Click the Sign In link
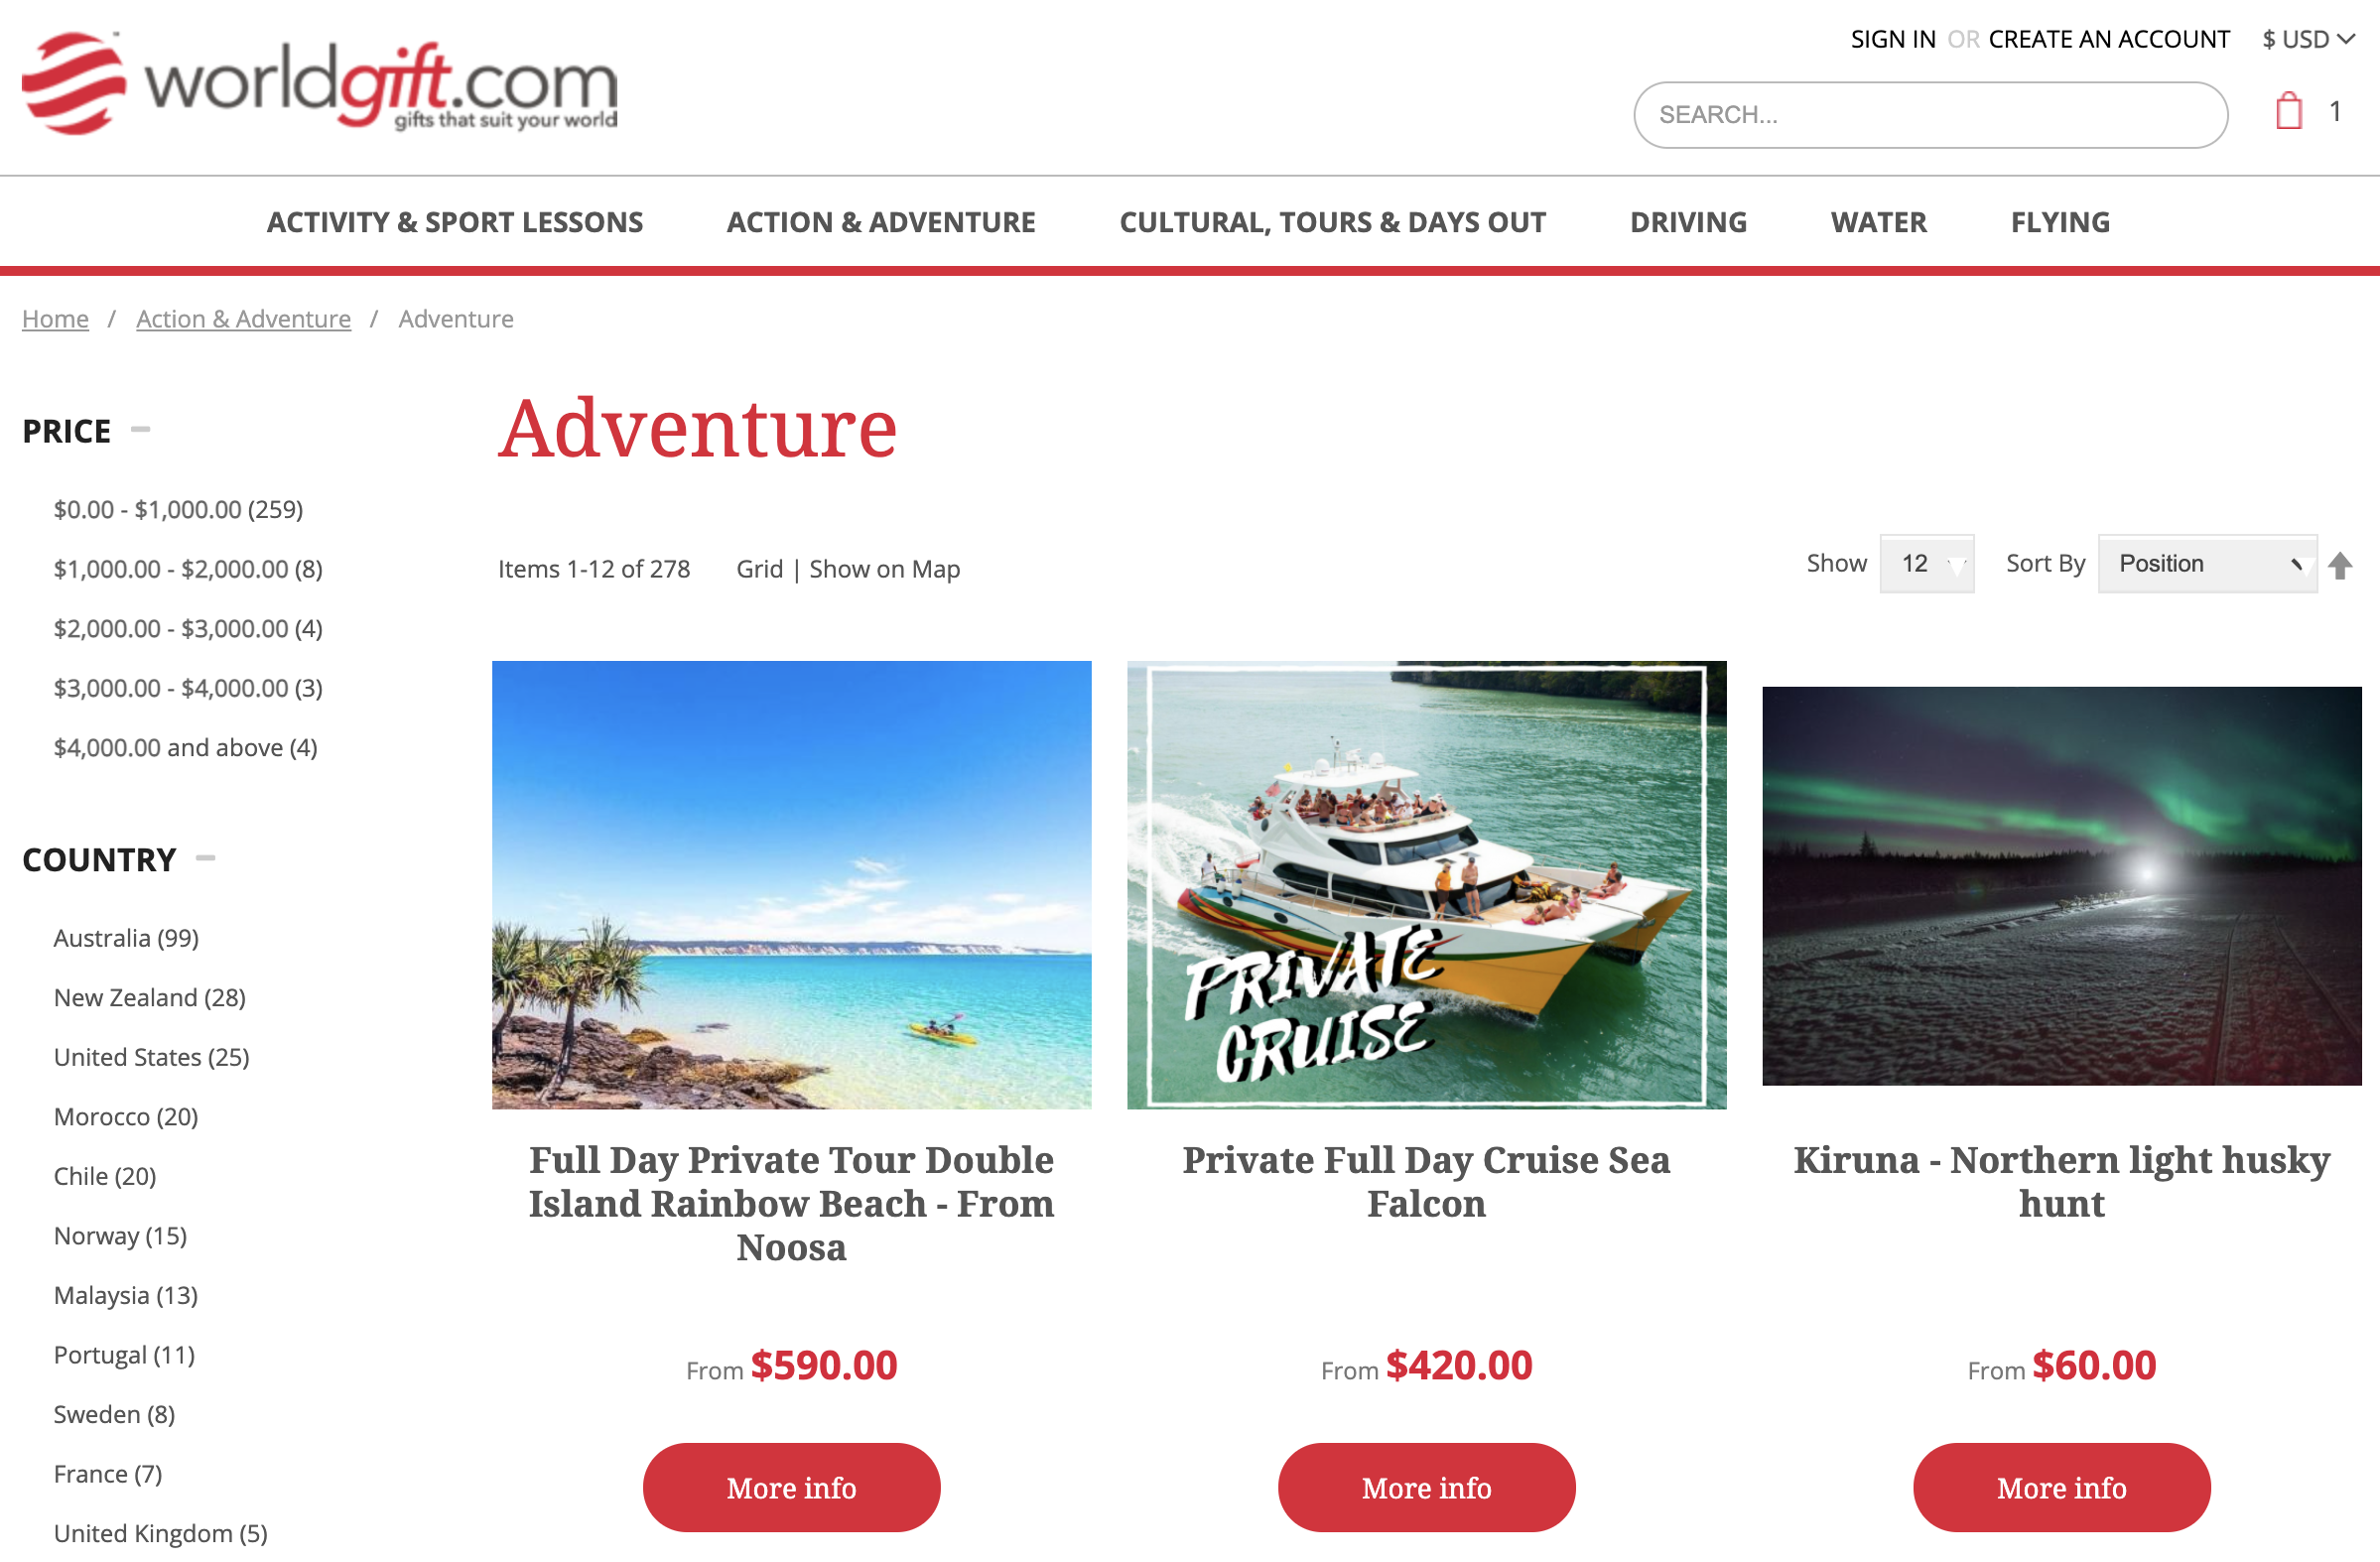The image size is (2380, 1562). click(1893, 39)
